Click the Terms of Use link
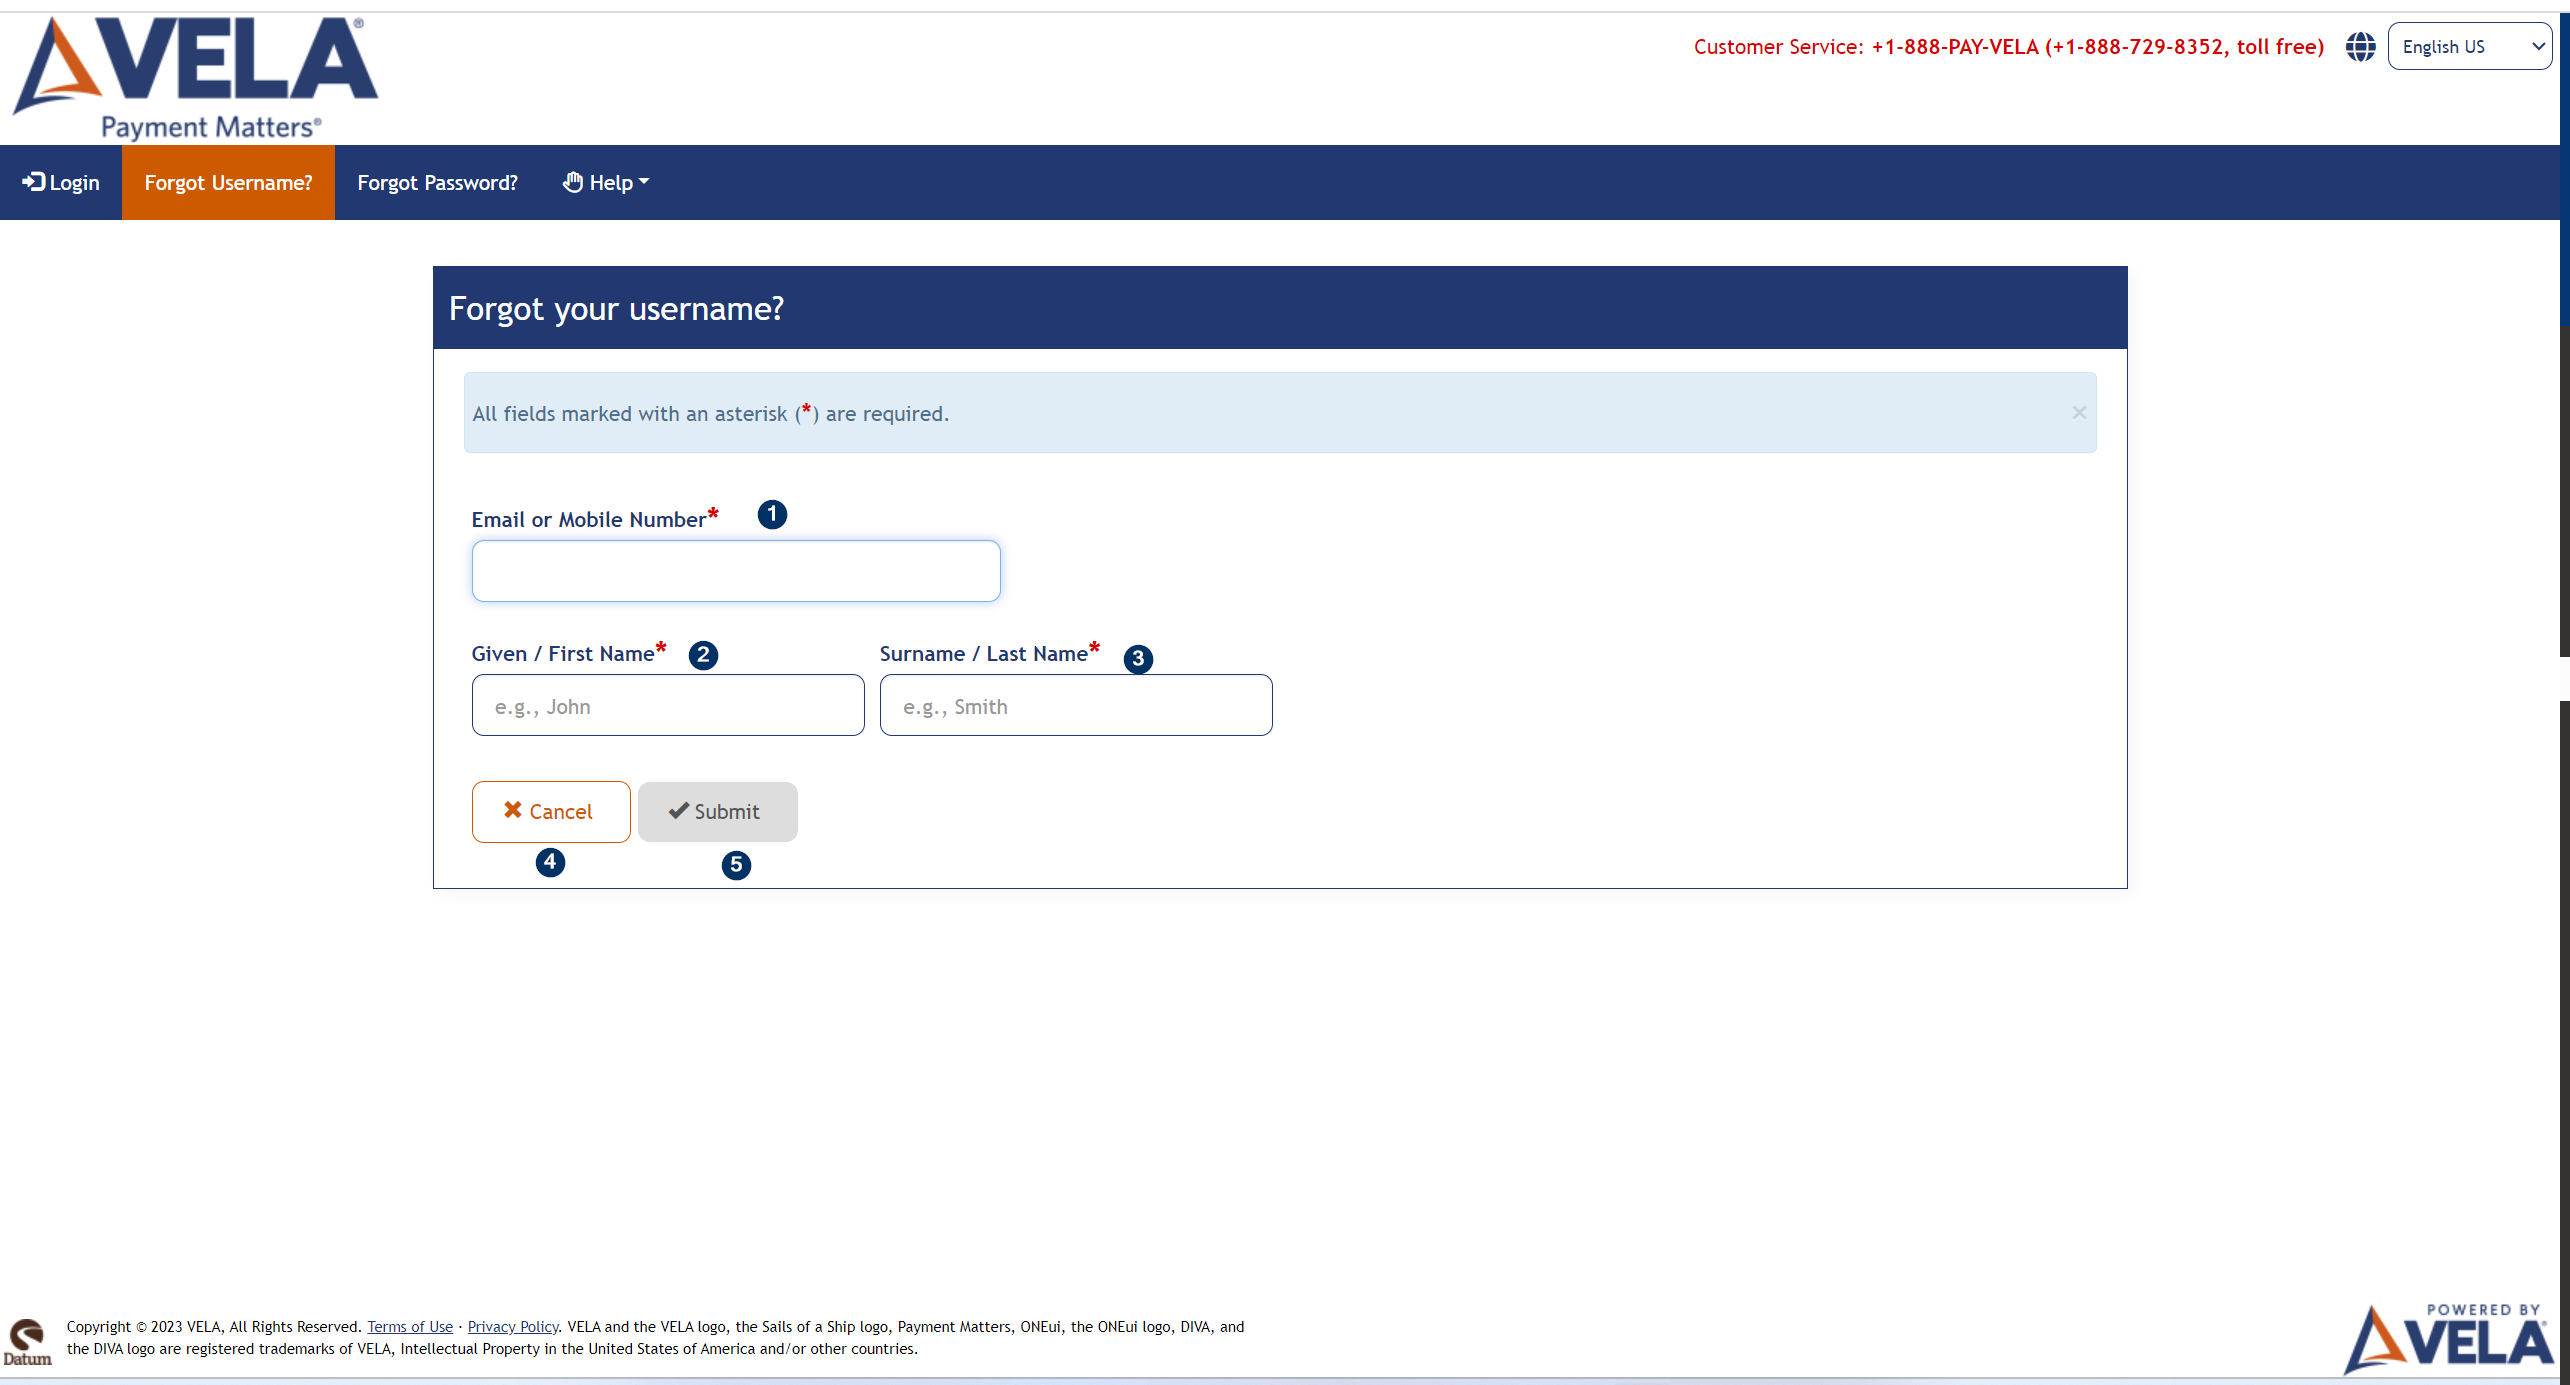The image size is (2570, 1385). pos(409,1325)
